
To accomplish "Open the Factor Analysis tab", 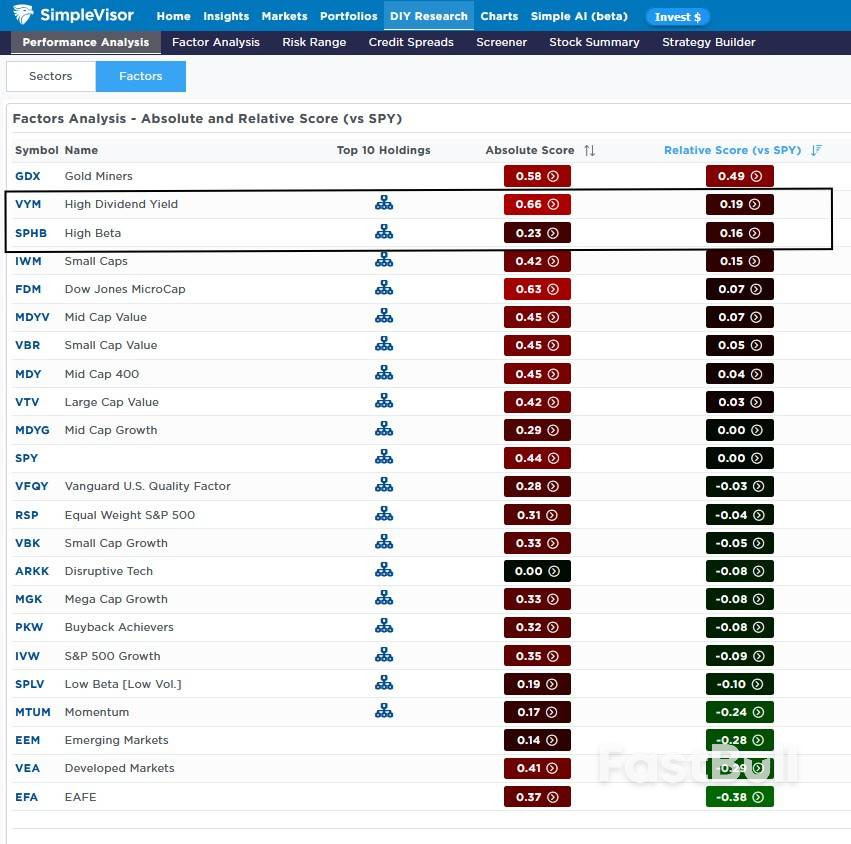I will [215, 42].
